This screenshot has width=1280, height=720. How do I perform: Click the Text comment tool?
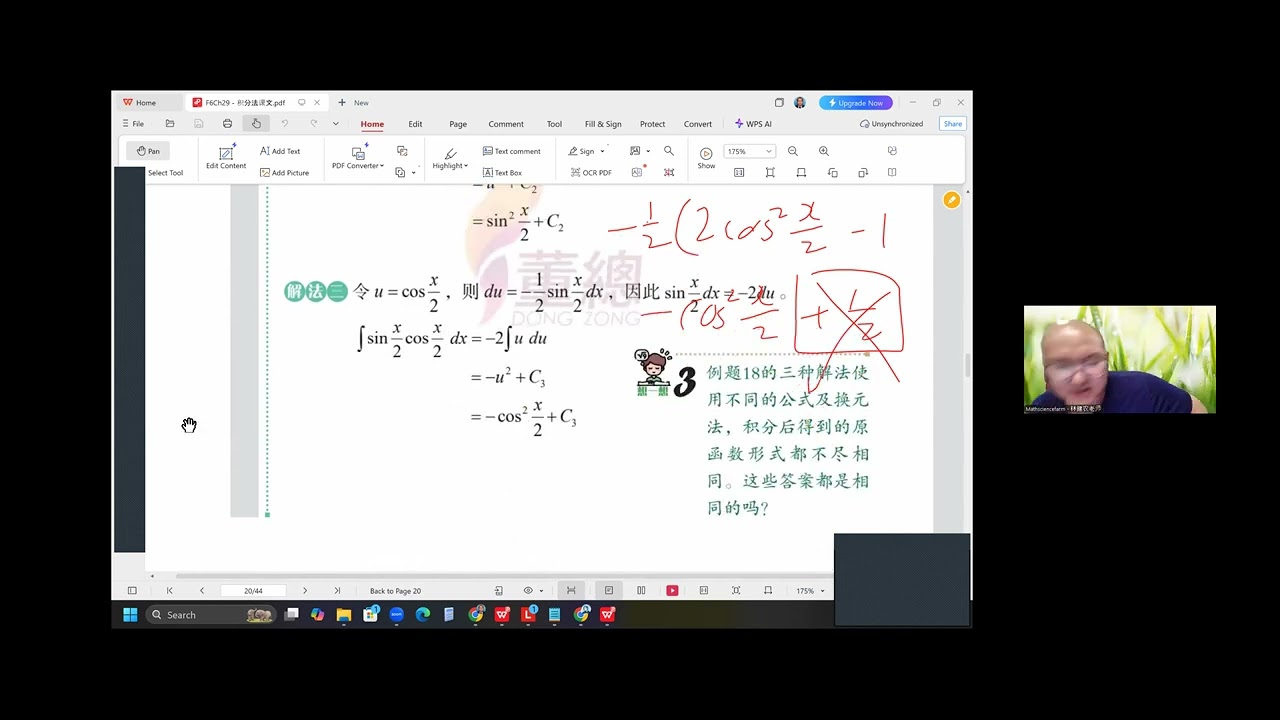pyautogui.click(x=511, y=151)
